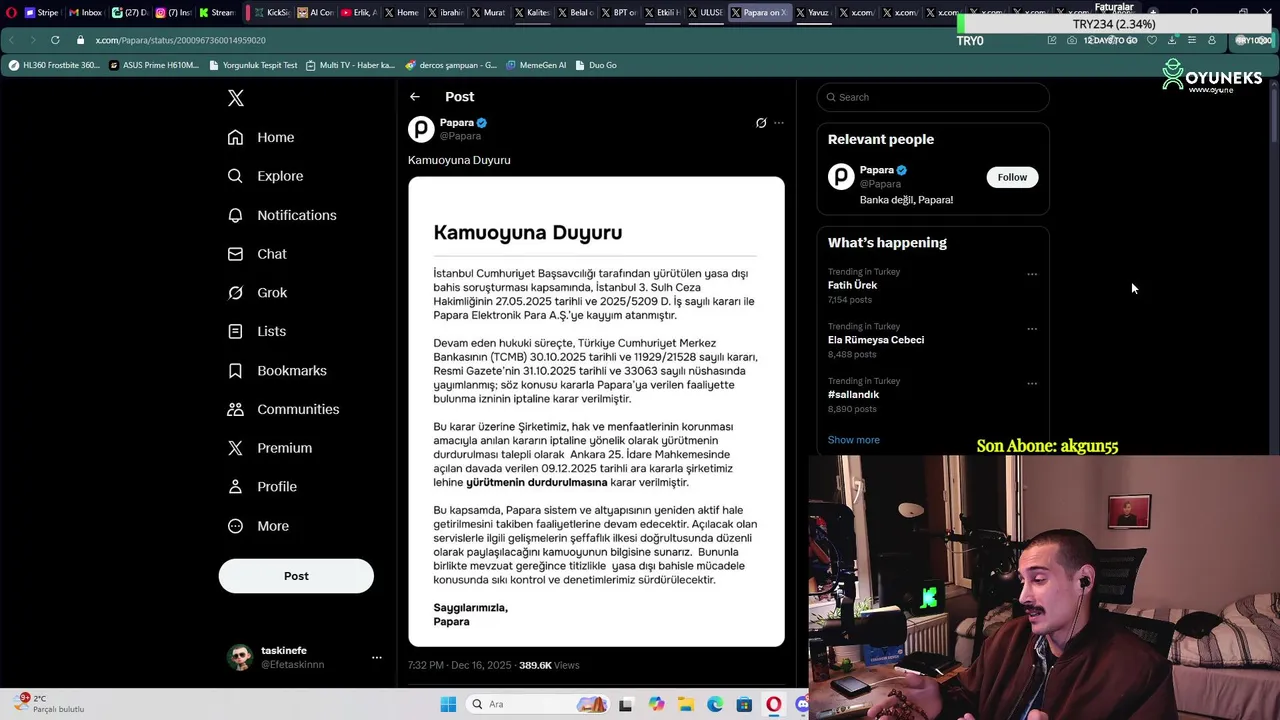Click the Grok explain icon on the post
1280x720 pixels.
[x=761, y=123]
